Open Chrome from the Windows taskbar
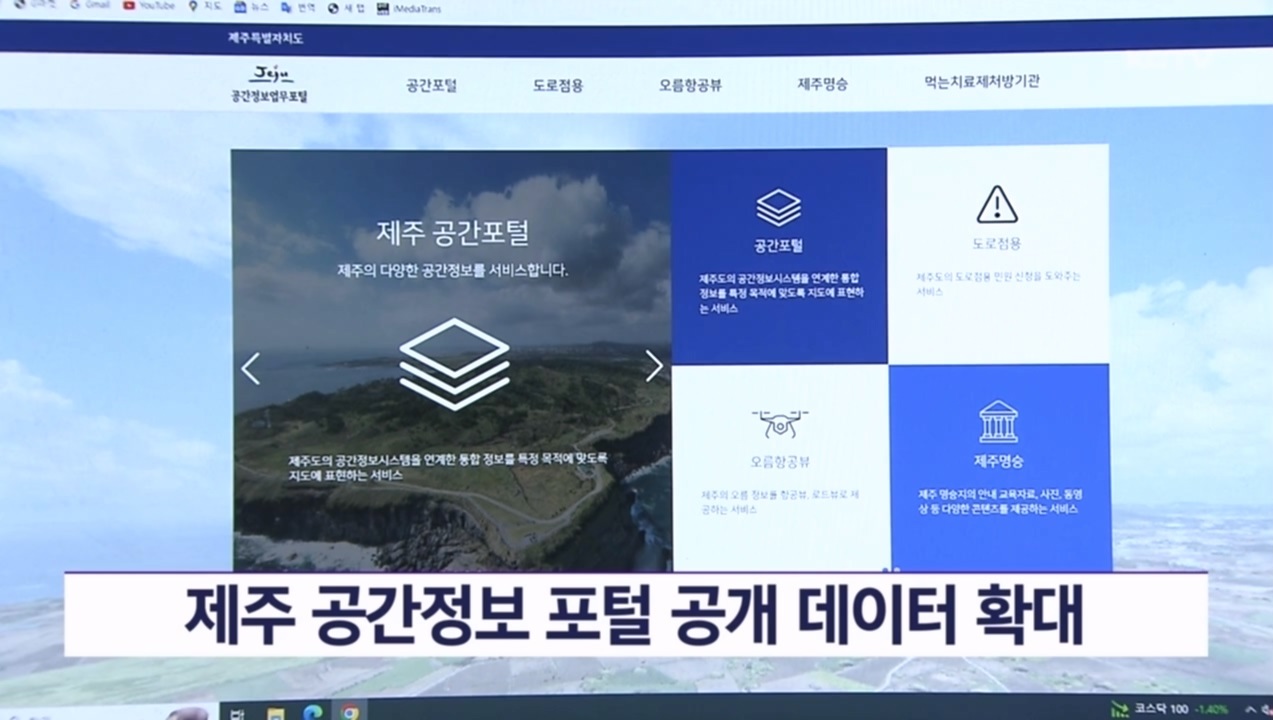The image size is (1273, 720). point(349,712)
